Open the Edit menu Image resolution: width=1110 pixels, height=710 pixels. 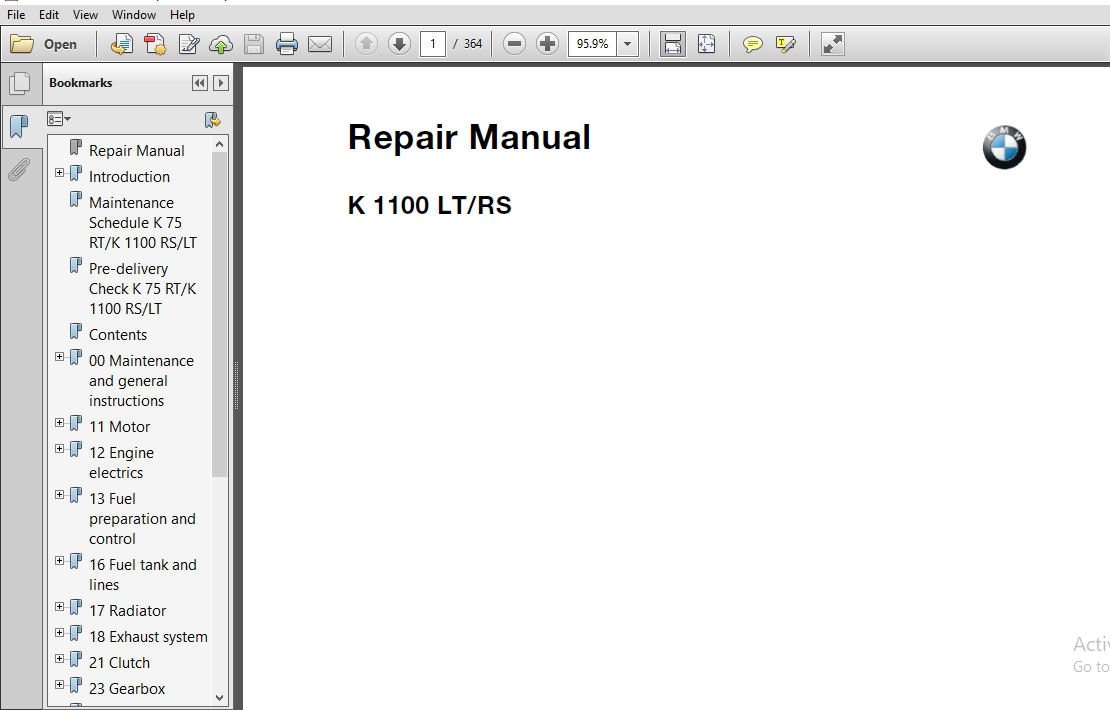[x=49, y=15]
